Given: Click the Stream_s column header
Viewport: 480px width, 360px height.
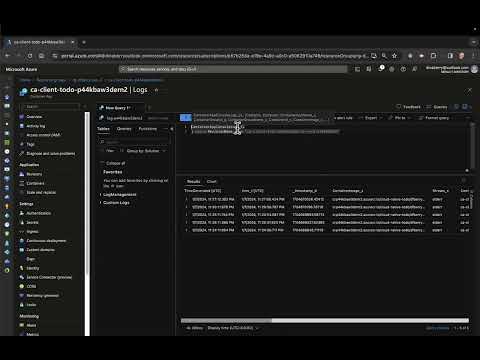Looking at the screenshot, I should (440, 191).
